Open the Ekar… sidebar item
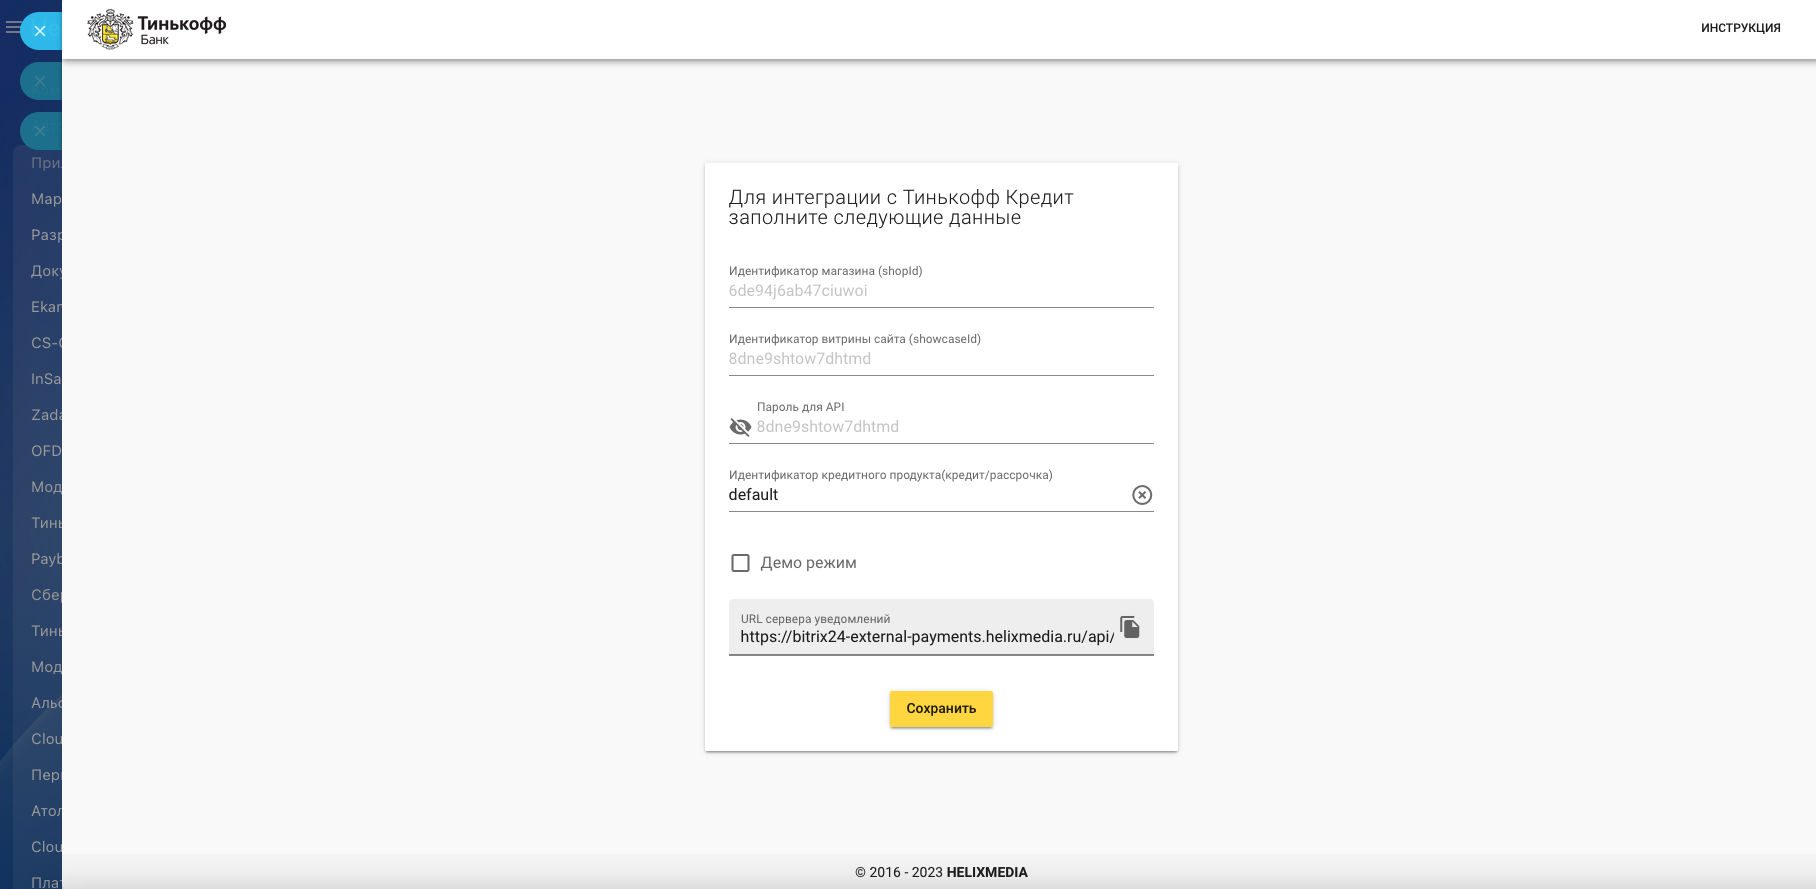This screenshot has height=889, width=1816. [x=46, y=307]
